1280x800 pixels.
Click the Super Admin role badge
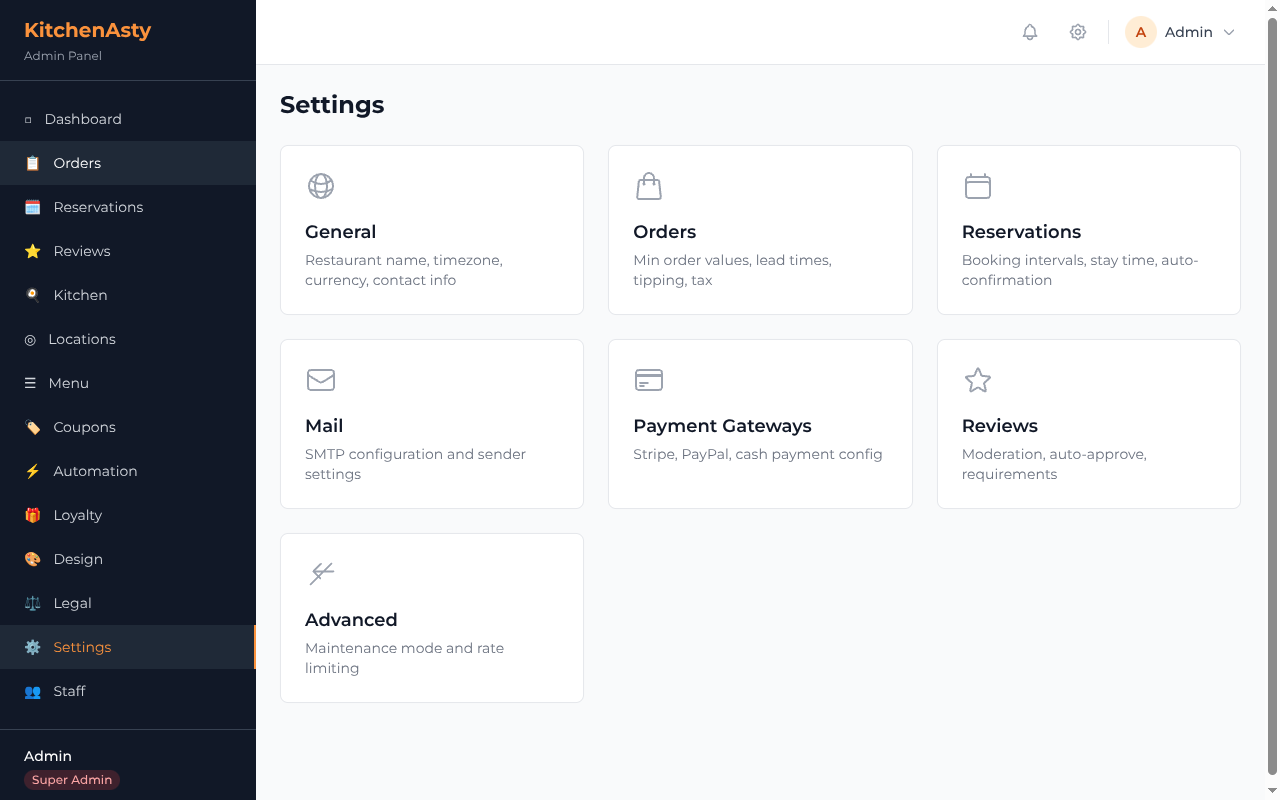(71, 780)
